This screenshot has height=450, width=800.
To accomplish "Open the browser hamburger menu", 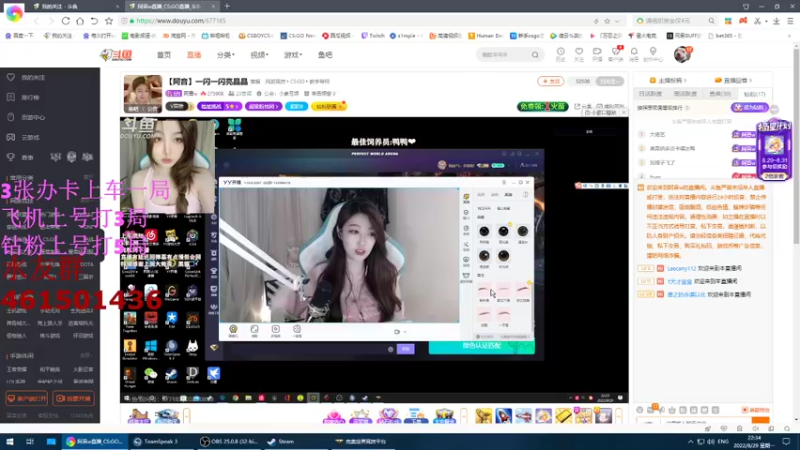I will [790, 21].
